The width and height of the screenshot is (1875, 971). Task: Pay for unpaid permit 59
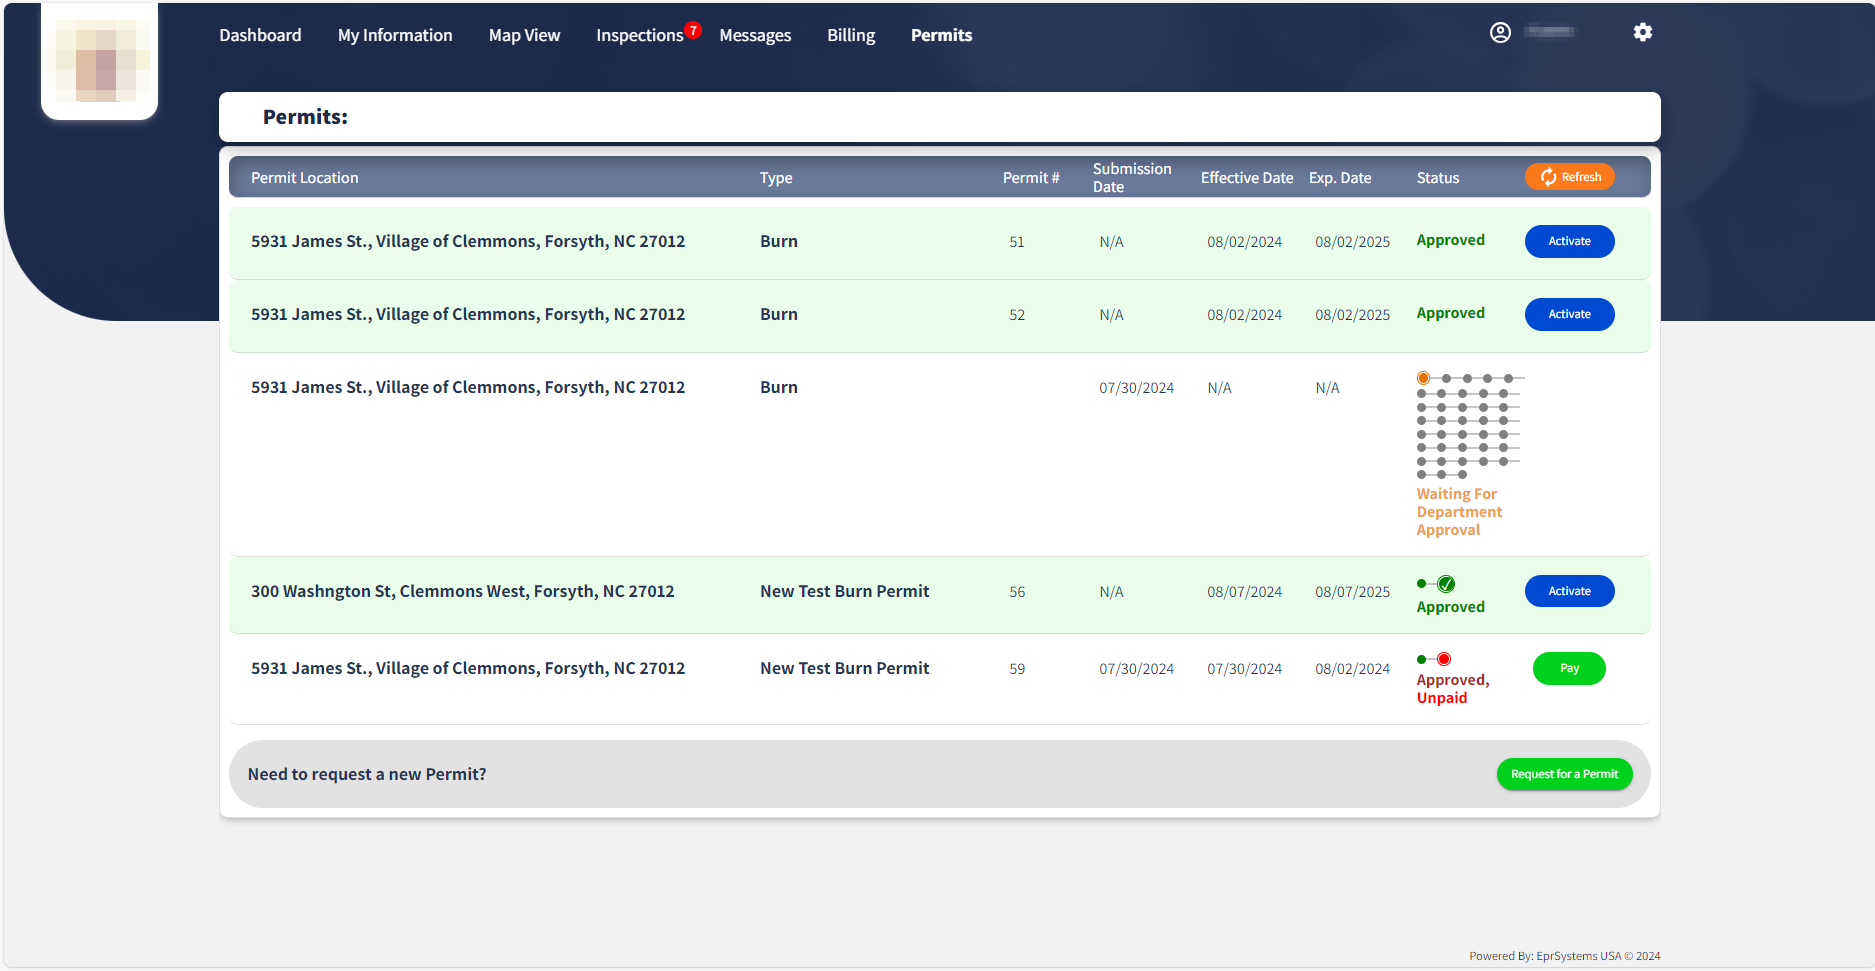click(1569, 668)
